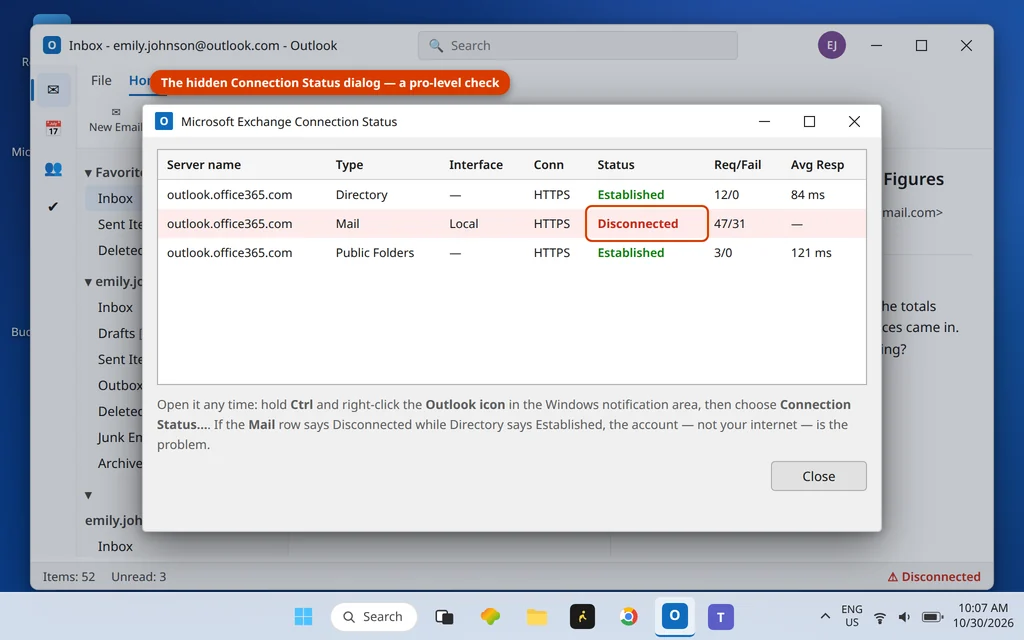Click the 47/31 Req/Fail value
Viewport: 1024px width, 640px height.
click(x=729, y=223)
